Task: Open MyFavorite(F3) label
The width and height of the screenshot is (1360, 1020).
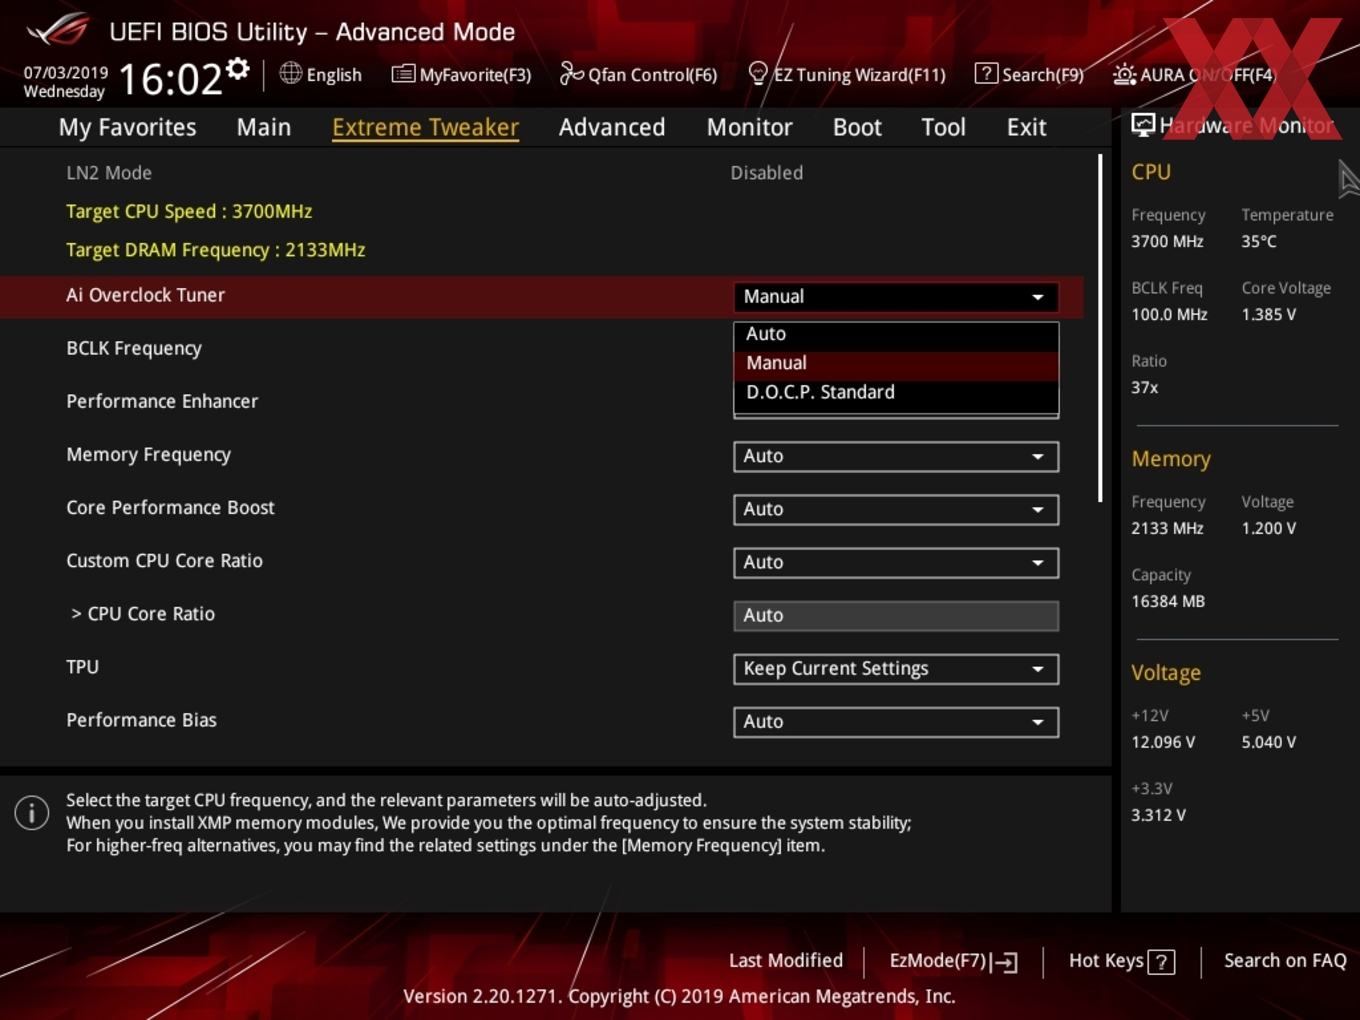Action: [x=475, y=74]
